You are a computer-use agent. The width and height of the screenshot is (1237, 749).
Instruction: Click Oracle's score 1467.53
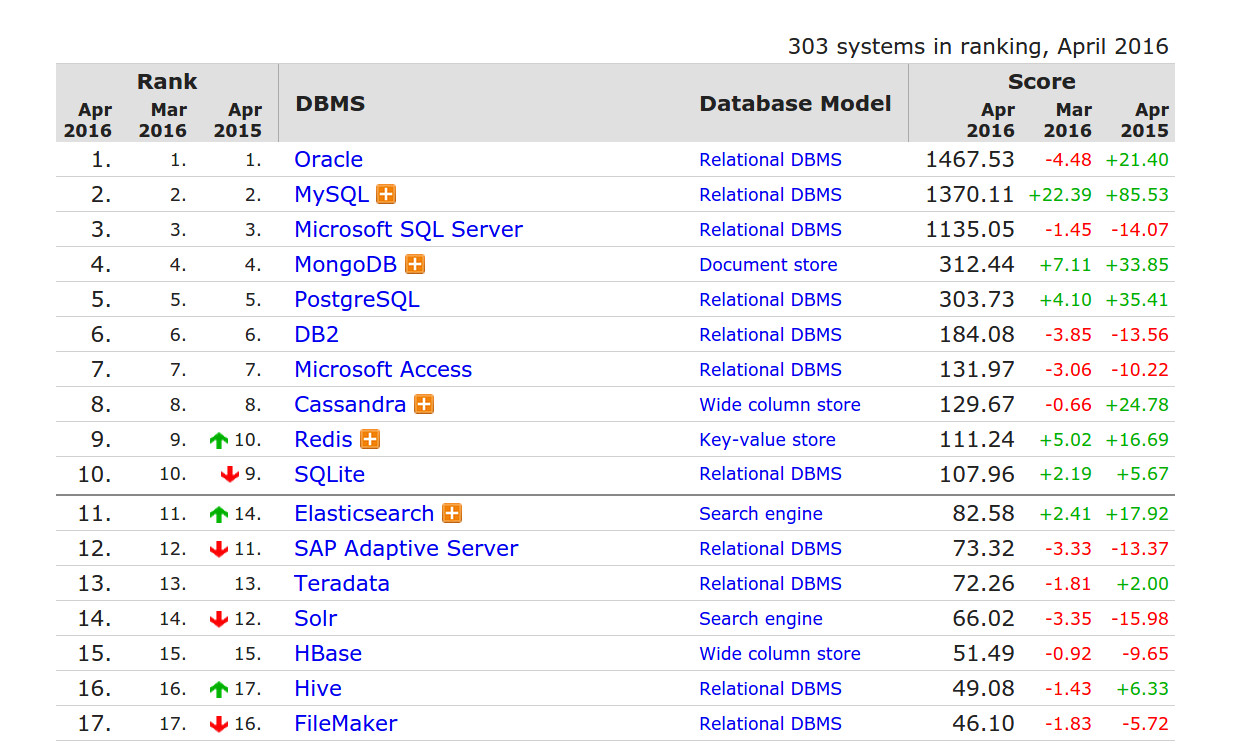click(x=970, y=160)
